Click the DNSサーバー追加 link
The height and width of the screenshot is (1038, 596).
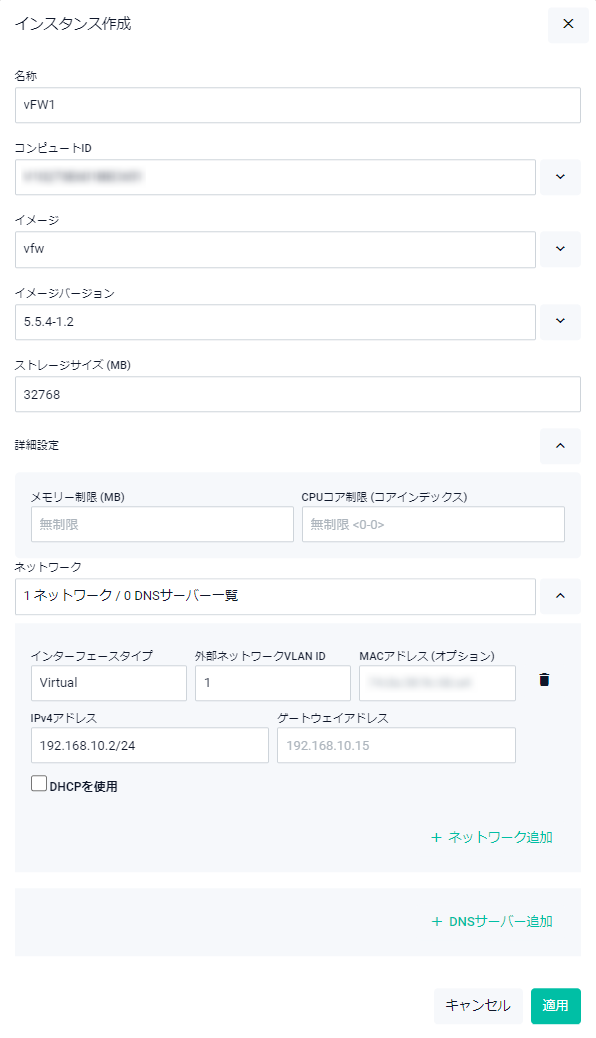point(492,921)
